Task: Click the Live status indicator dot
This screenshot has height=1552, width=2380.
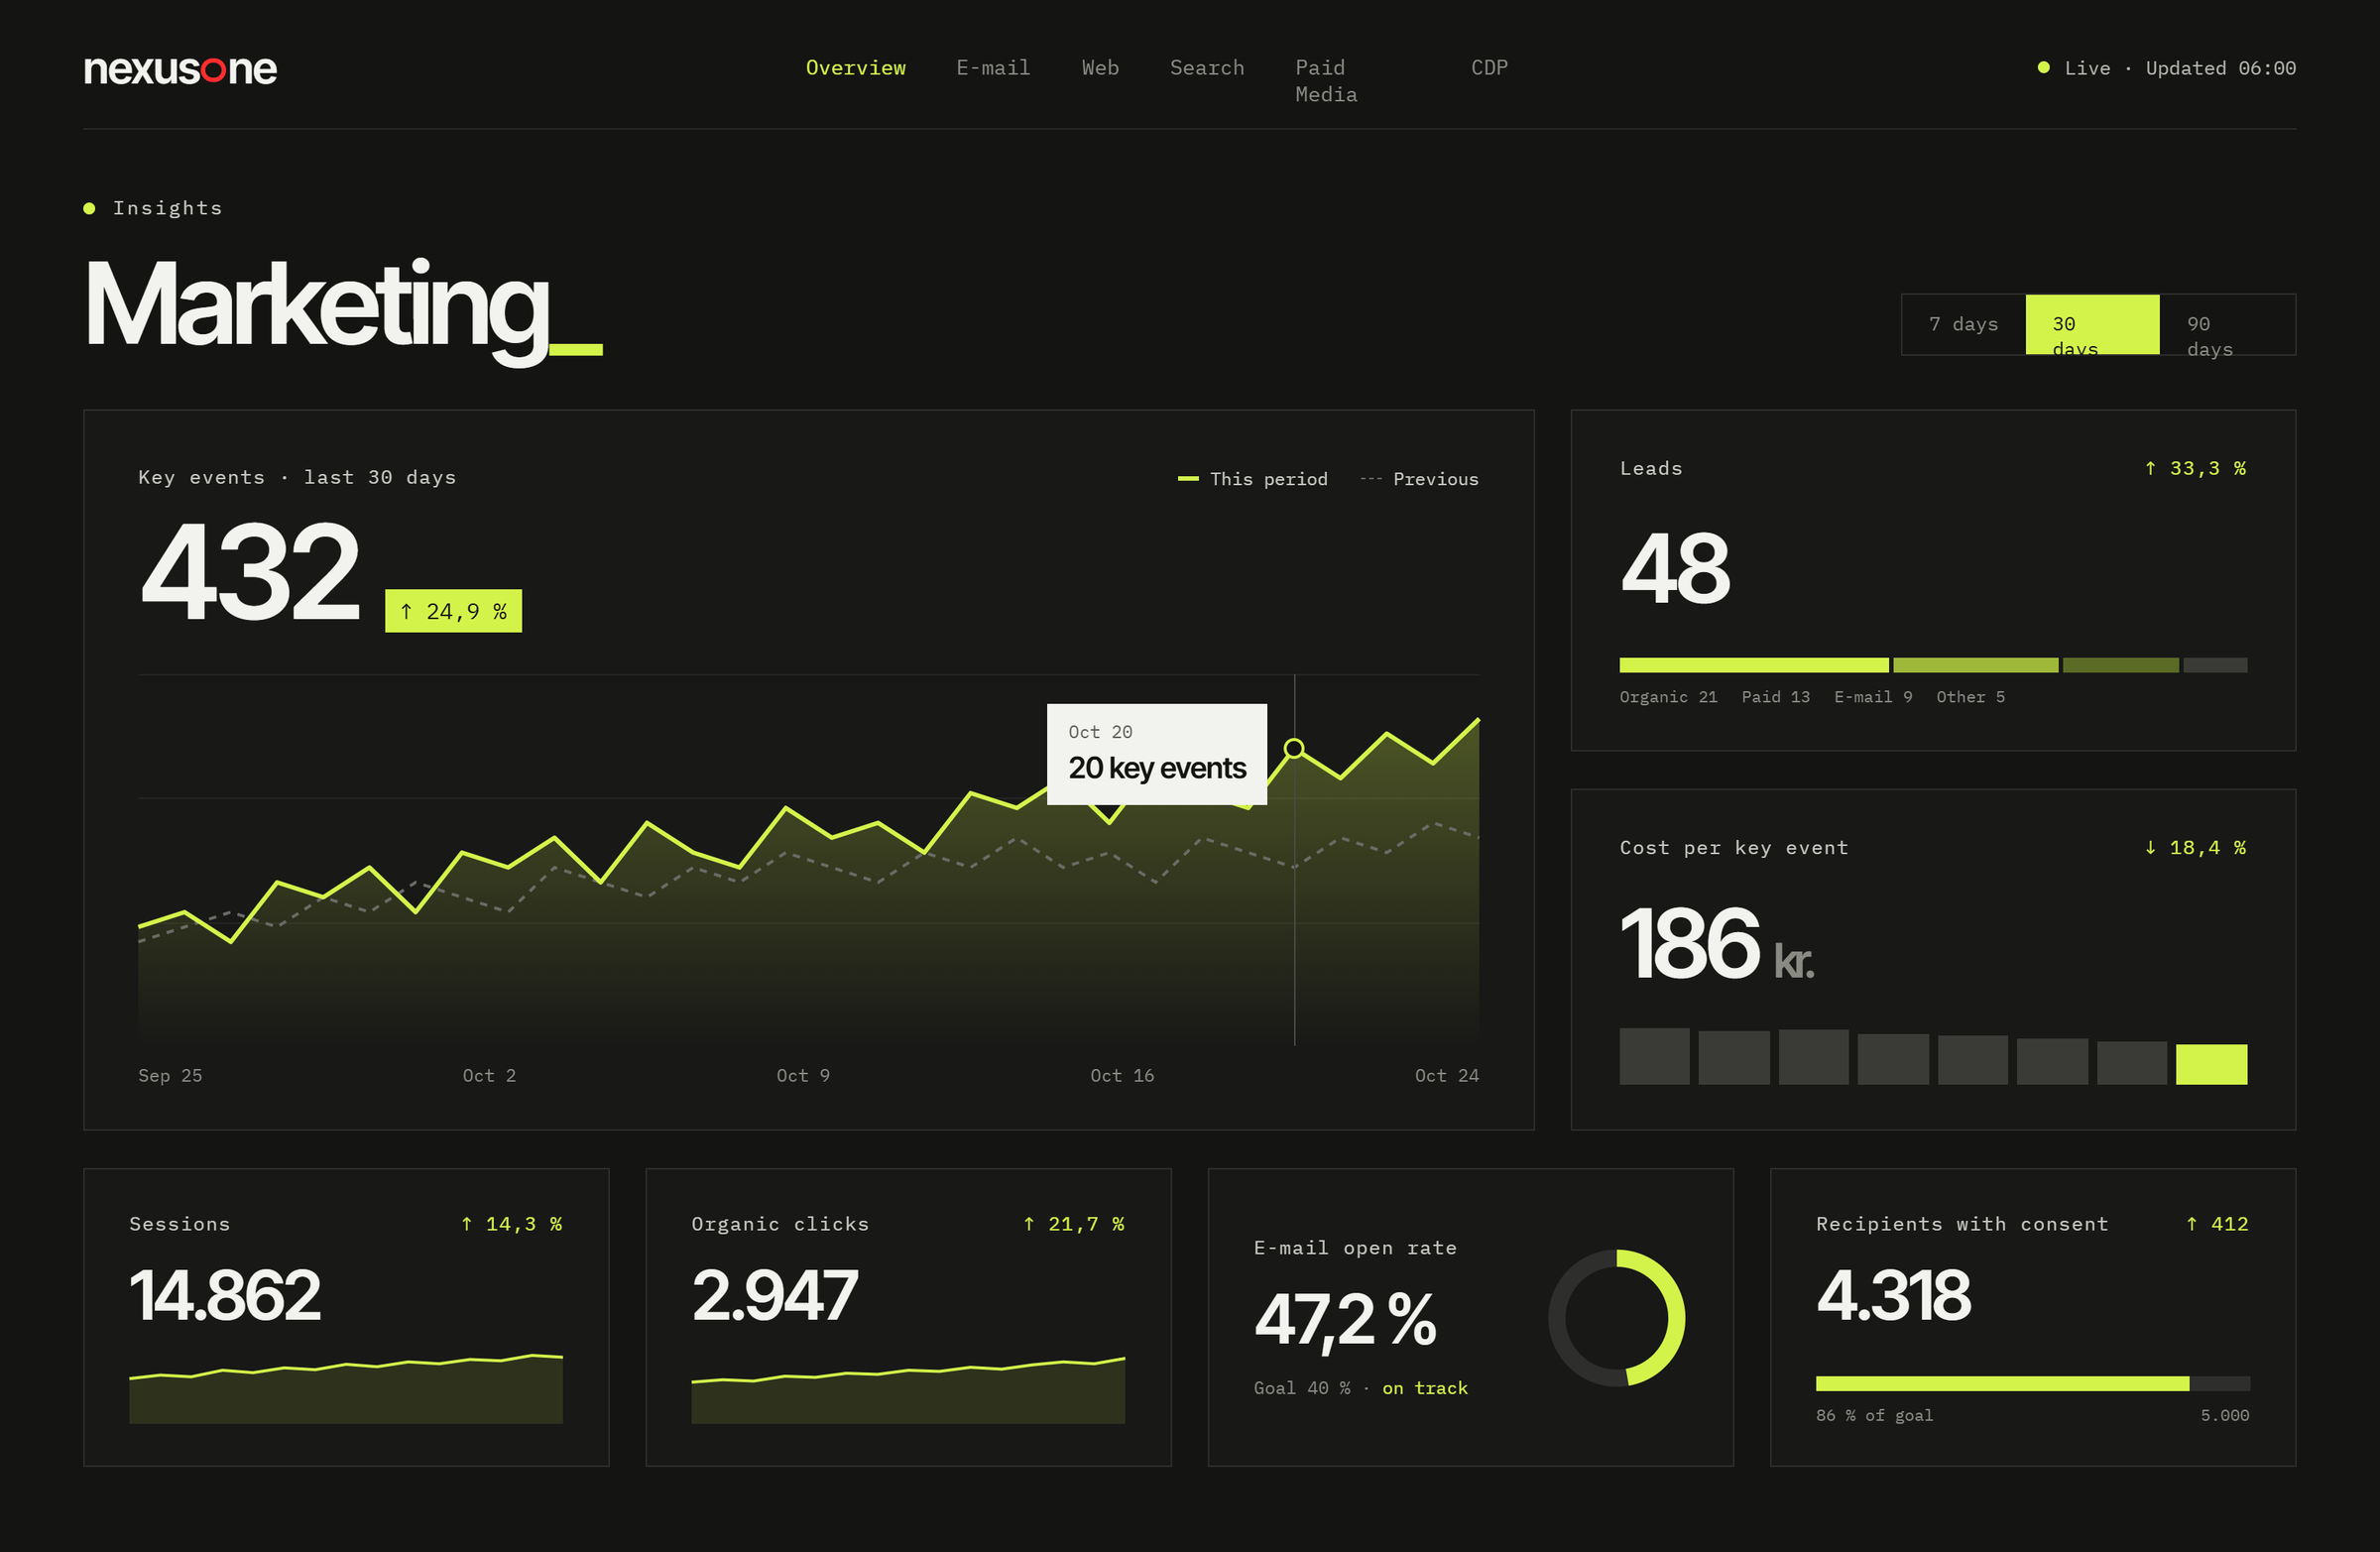Action: tap(2043, 68)
